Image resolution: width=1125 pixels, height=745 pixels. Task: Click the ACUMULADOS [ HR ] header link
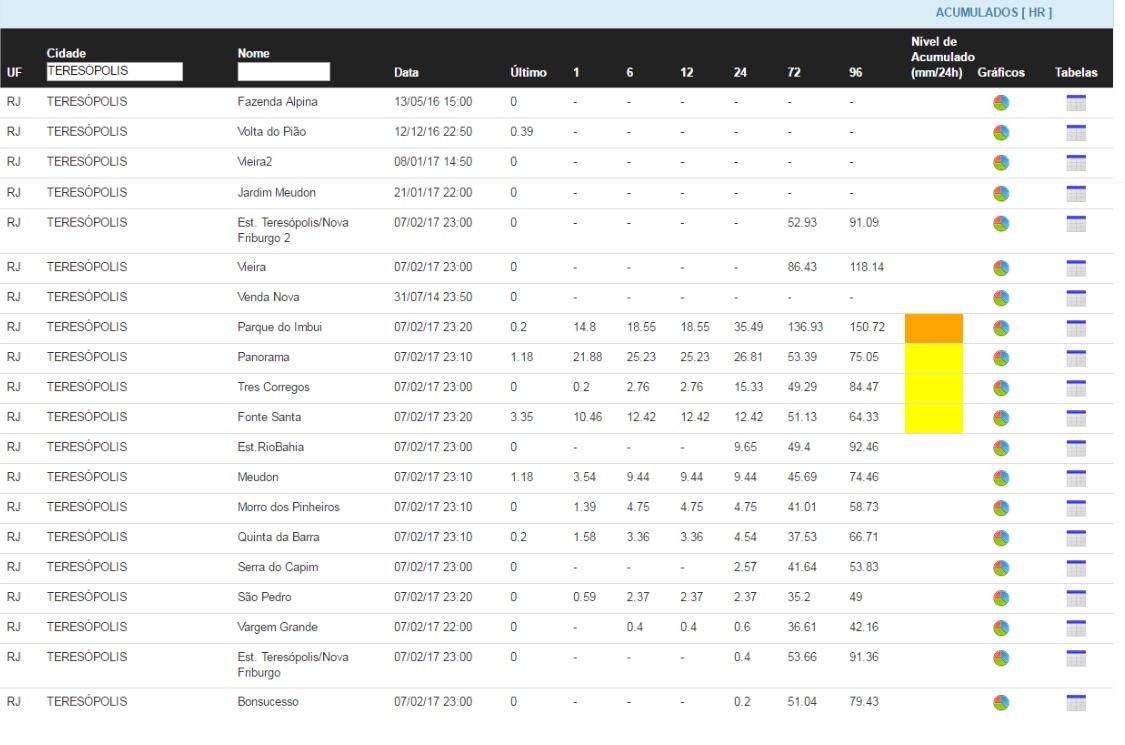pyautogui.click(x=993, y=13)
